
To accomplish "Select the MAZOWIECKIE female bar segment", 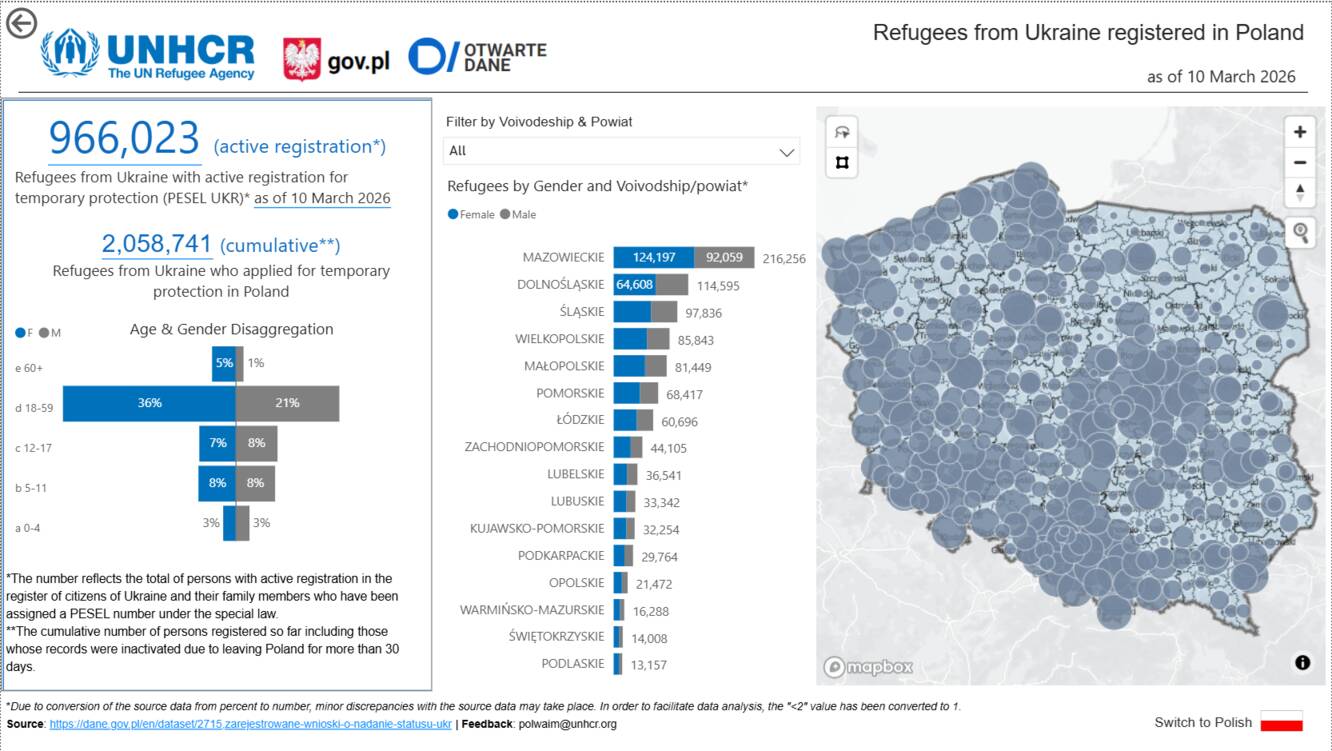I will point(653,257).
